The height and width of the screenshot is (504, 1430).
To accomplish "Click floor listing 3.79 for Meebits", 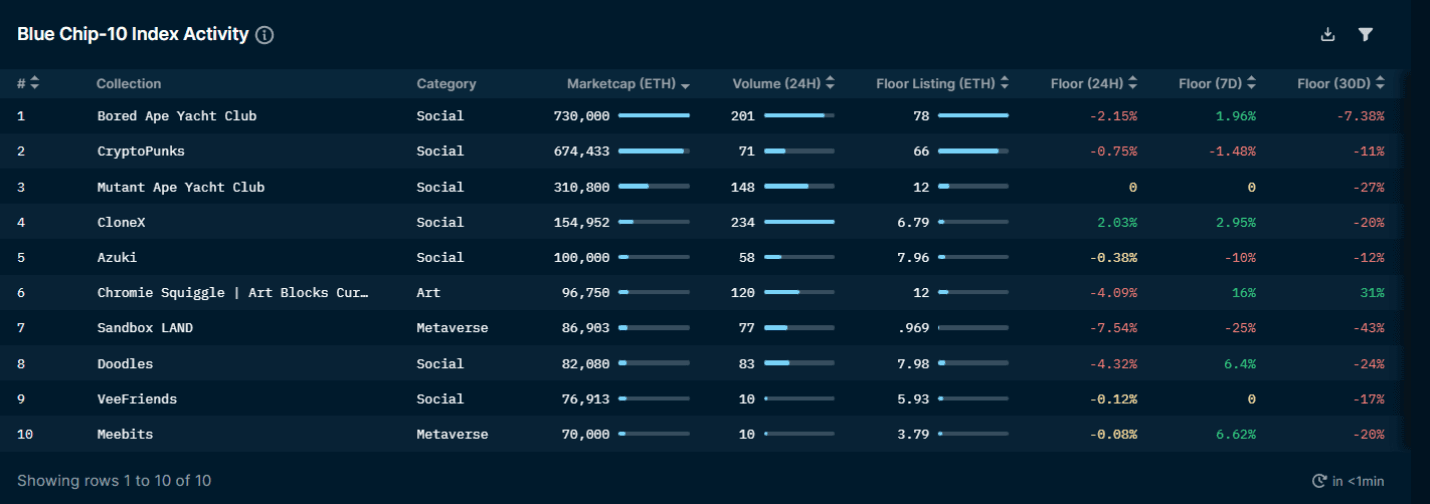I will pos(913,434).
